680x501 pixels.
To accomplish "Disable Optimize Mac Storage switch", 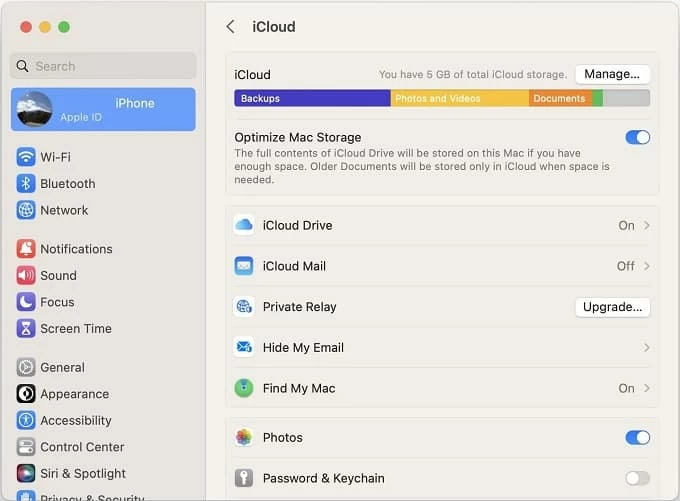I will 637,137.
